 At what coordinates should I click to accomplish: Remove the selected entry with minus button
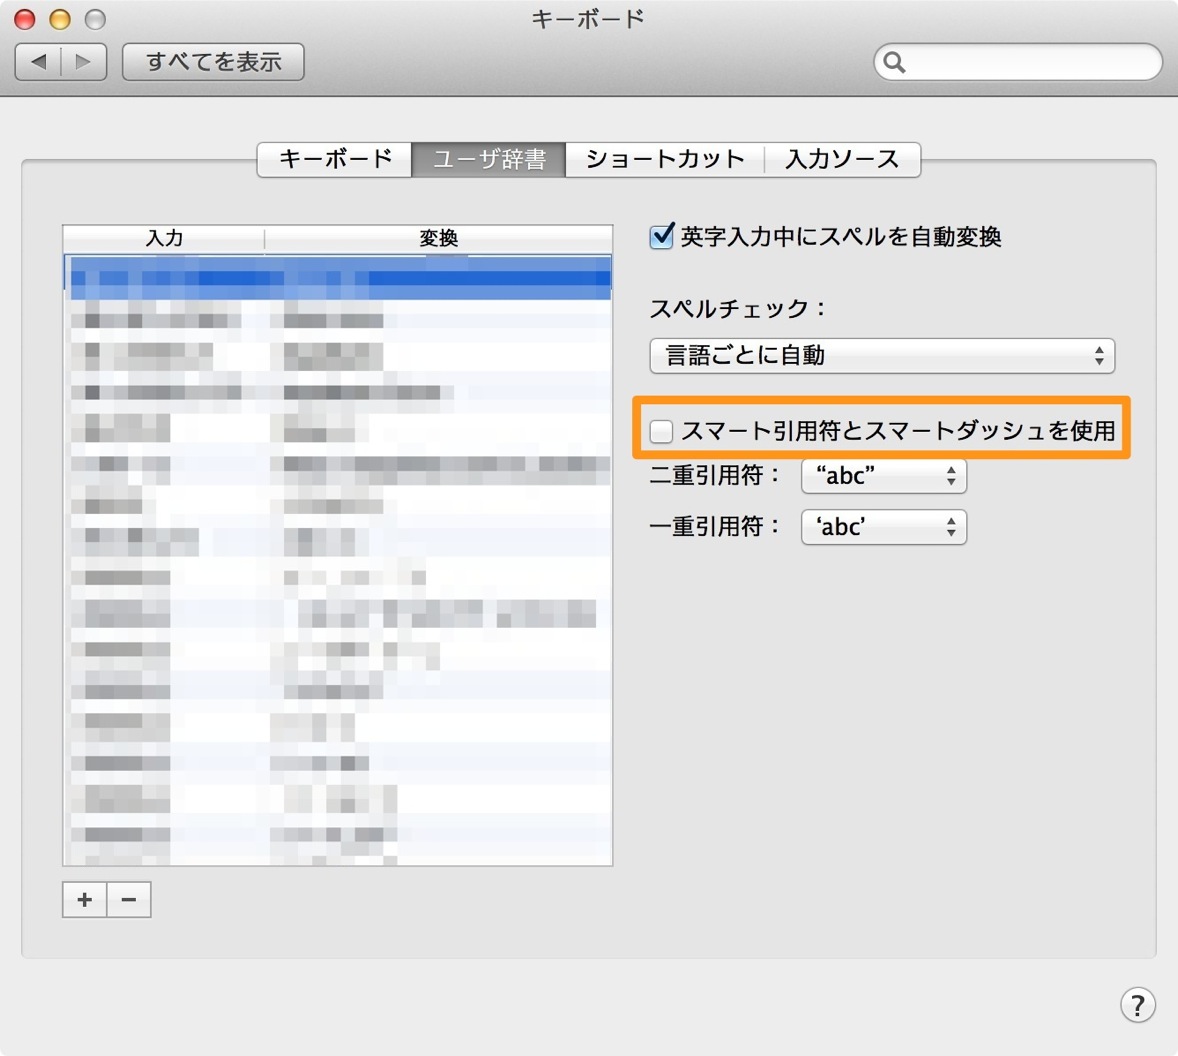pyautogui.click(x=129, y=899)
